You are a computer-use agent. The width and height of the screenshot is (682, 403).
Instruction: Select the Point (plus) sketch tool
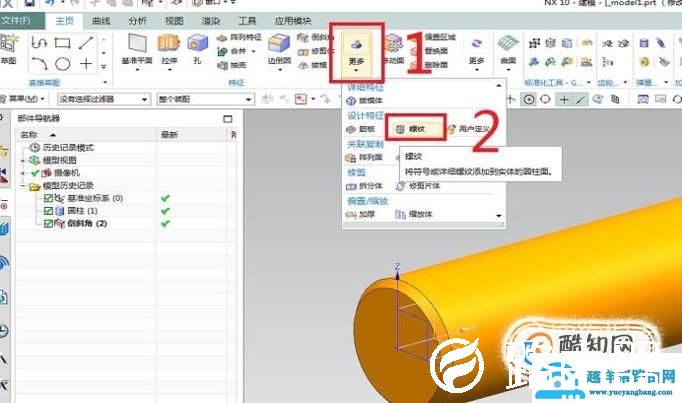(86, 64)
